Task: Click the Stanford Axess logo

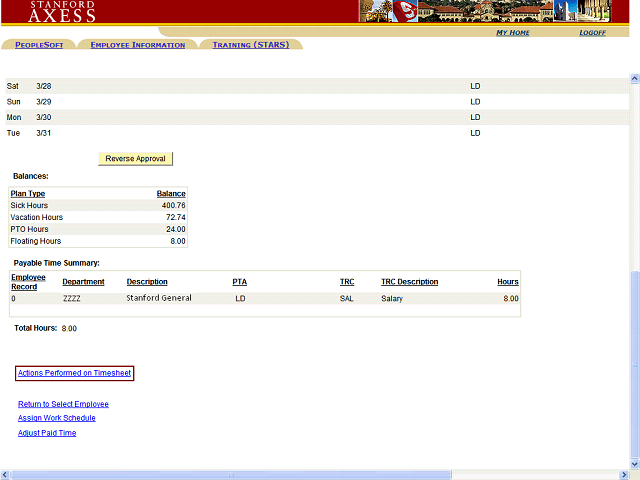Action: click(x=62, y=11)
